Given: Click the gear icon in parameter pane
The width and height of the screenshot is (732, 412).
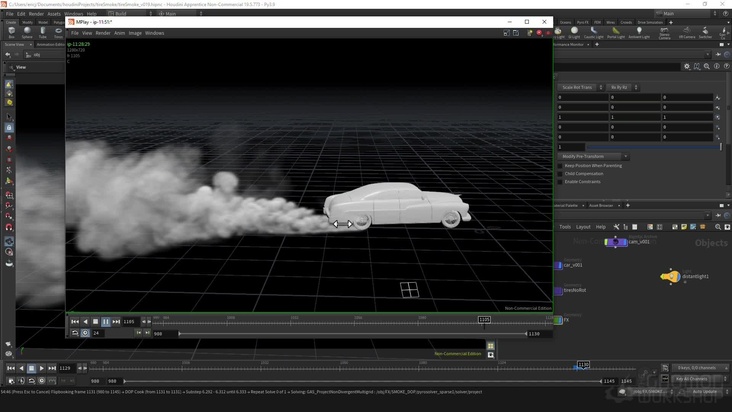Looking at the screenshot, I should (x=687, y=66).
